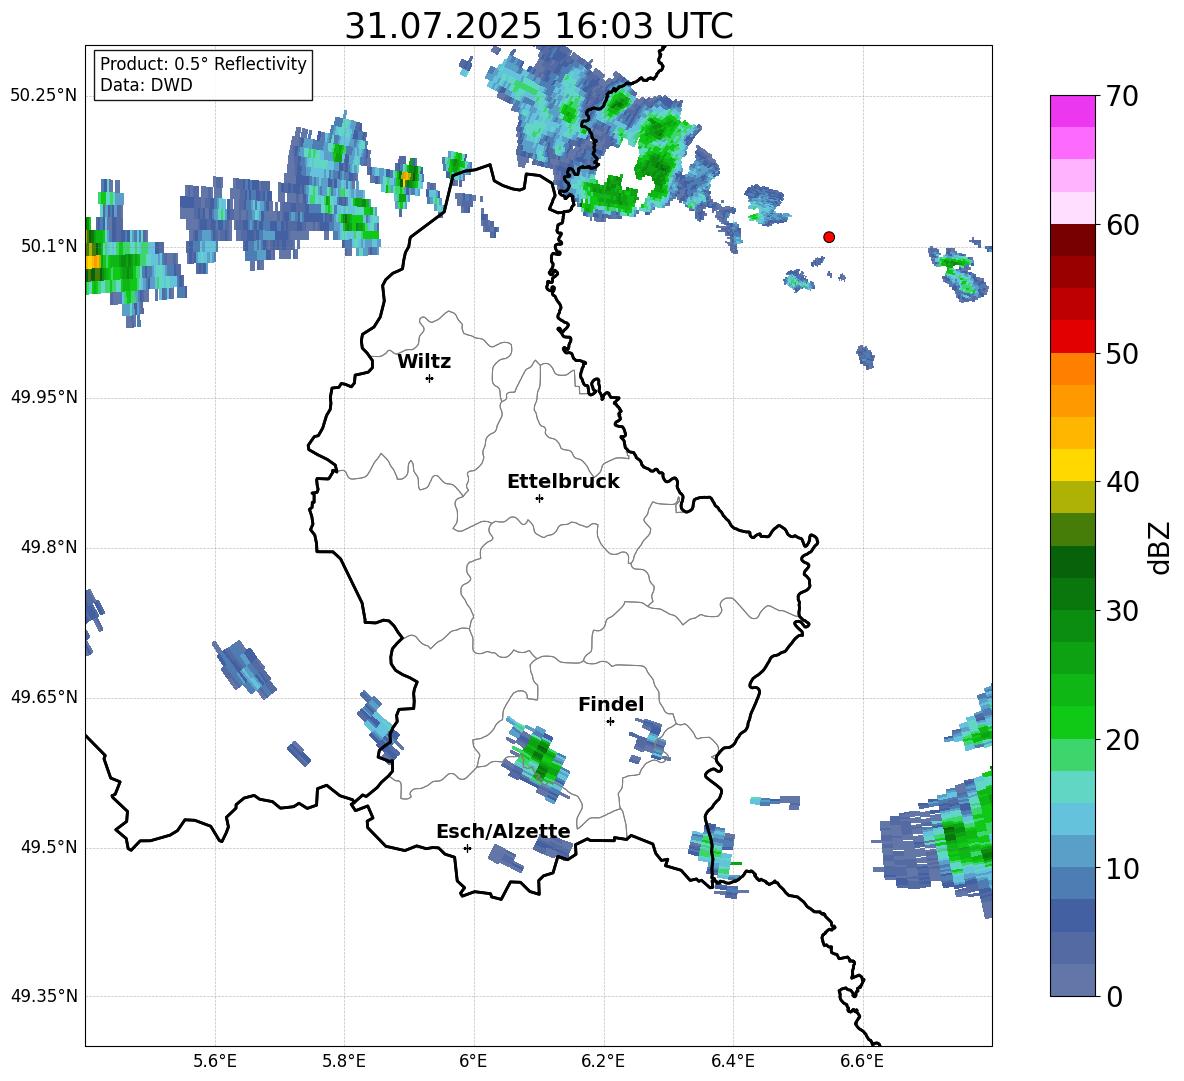Click the Wiltz station cross marker
Viewport: 1184px width, 1081px height.
point(430,378)
